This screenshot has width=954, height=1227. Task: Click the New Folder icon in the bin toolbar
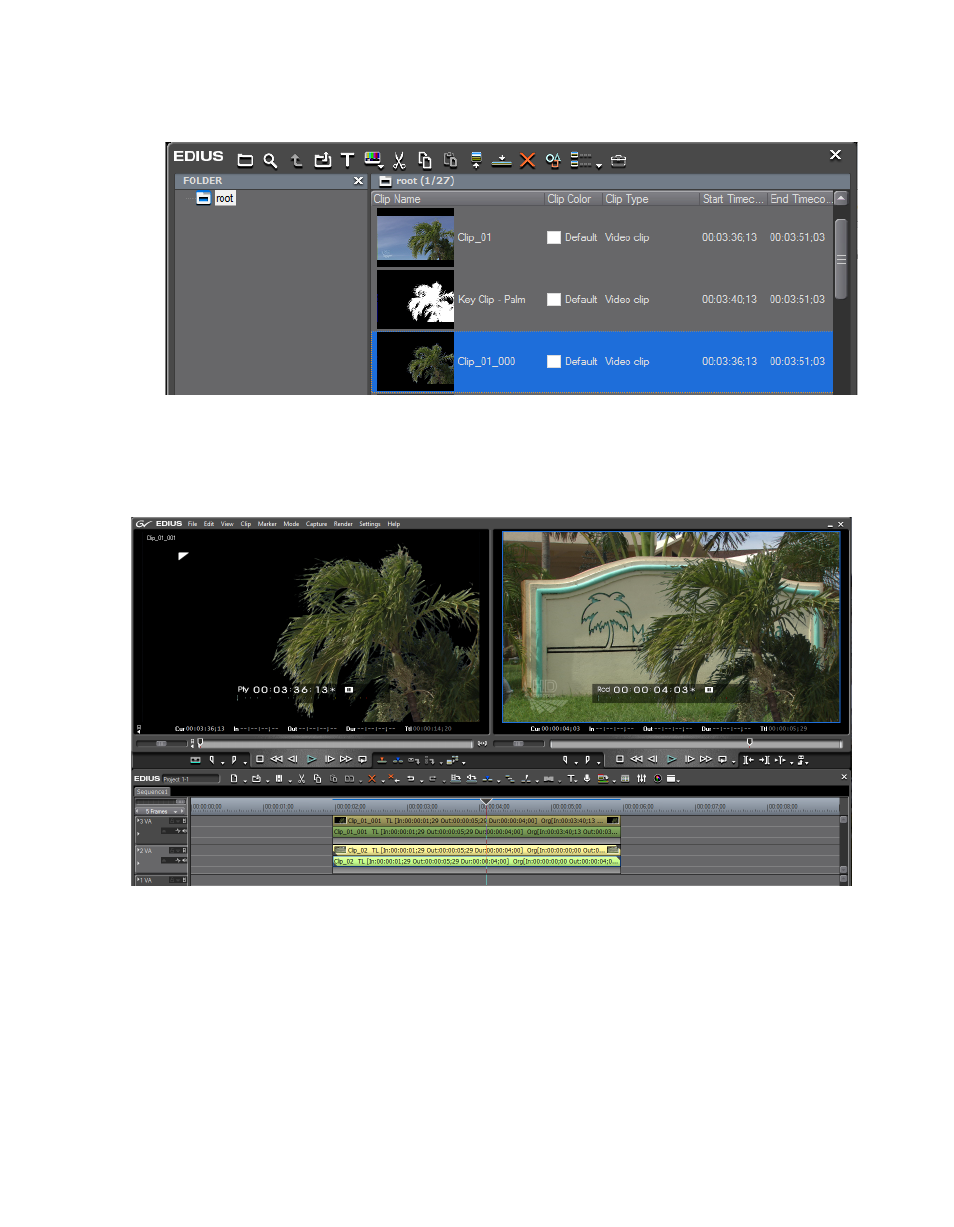pyautogui.click(x=245, y=160)
